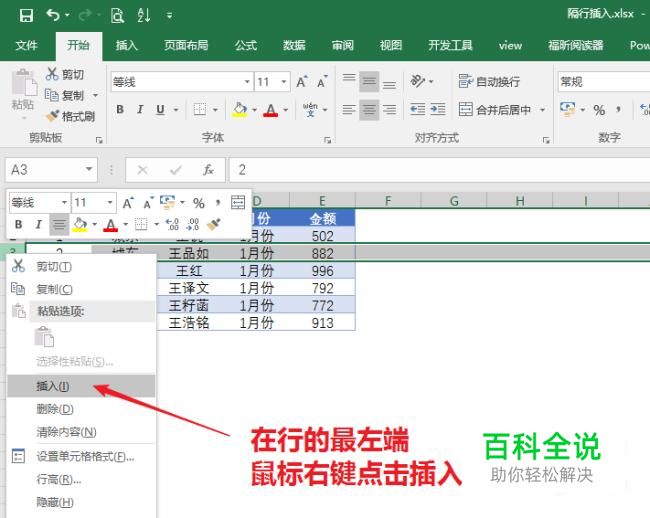This screenshot has height=518, width=650.
Task: Click Decrease Font Size in ribbon
Action: pos(322,82)
